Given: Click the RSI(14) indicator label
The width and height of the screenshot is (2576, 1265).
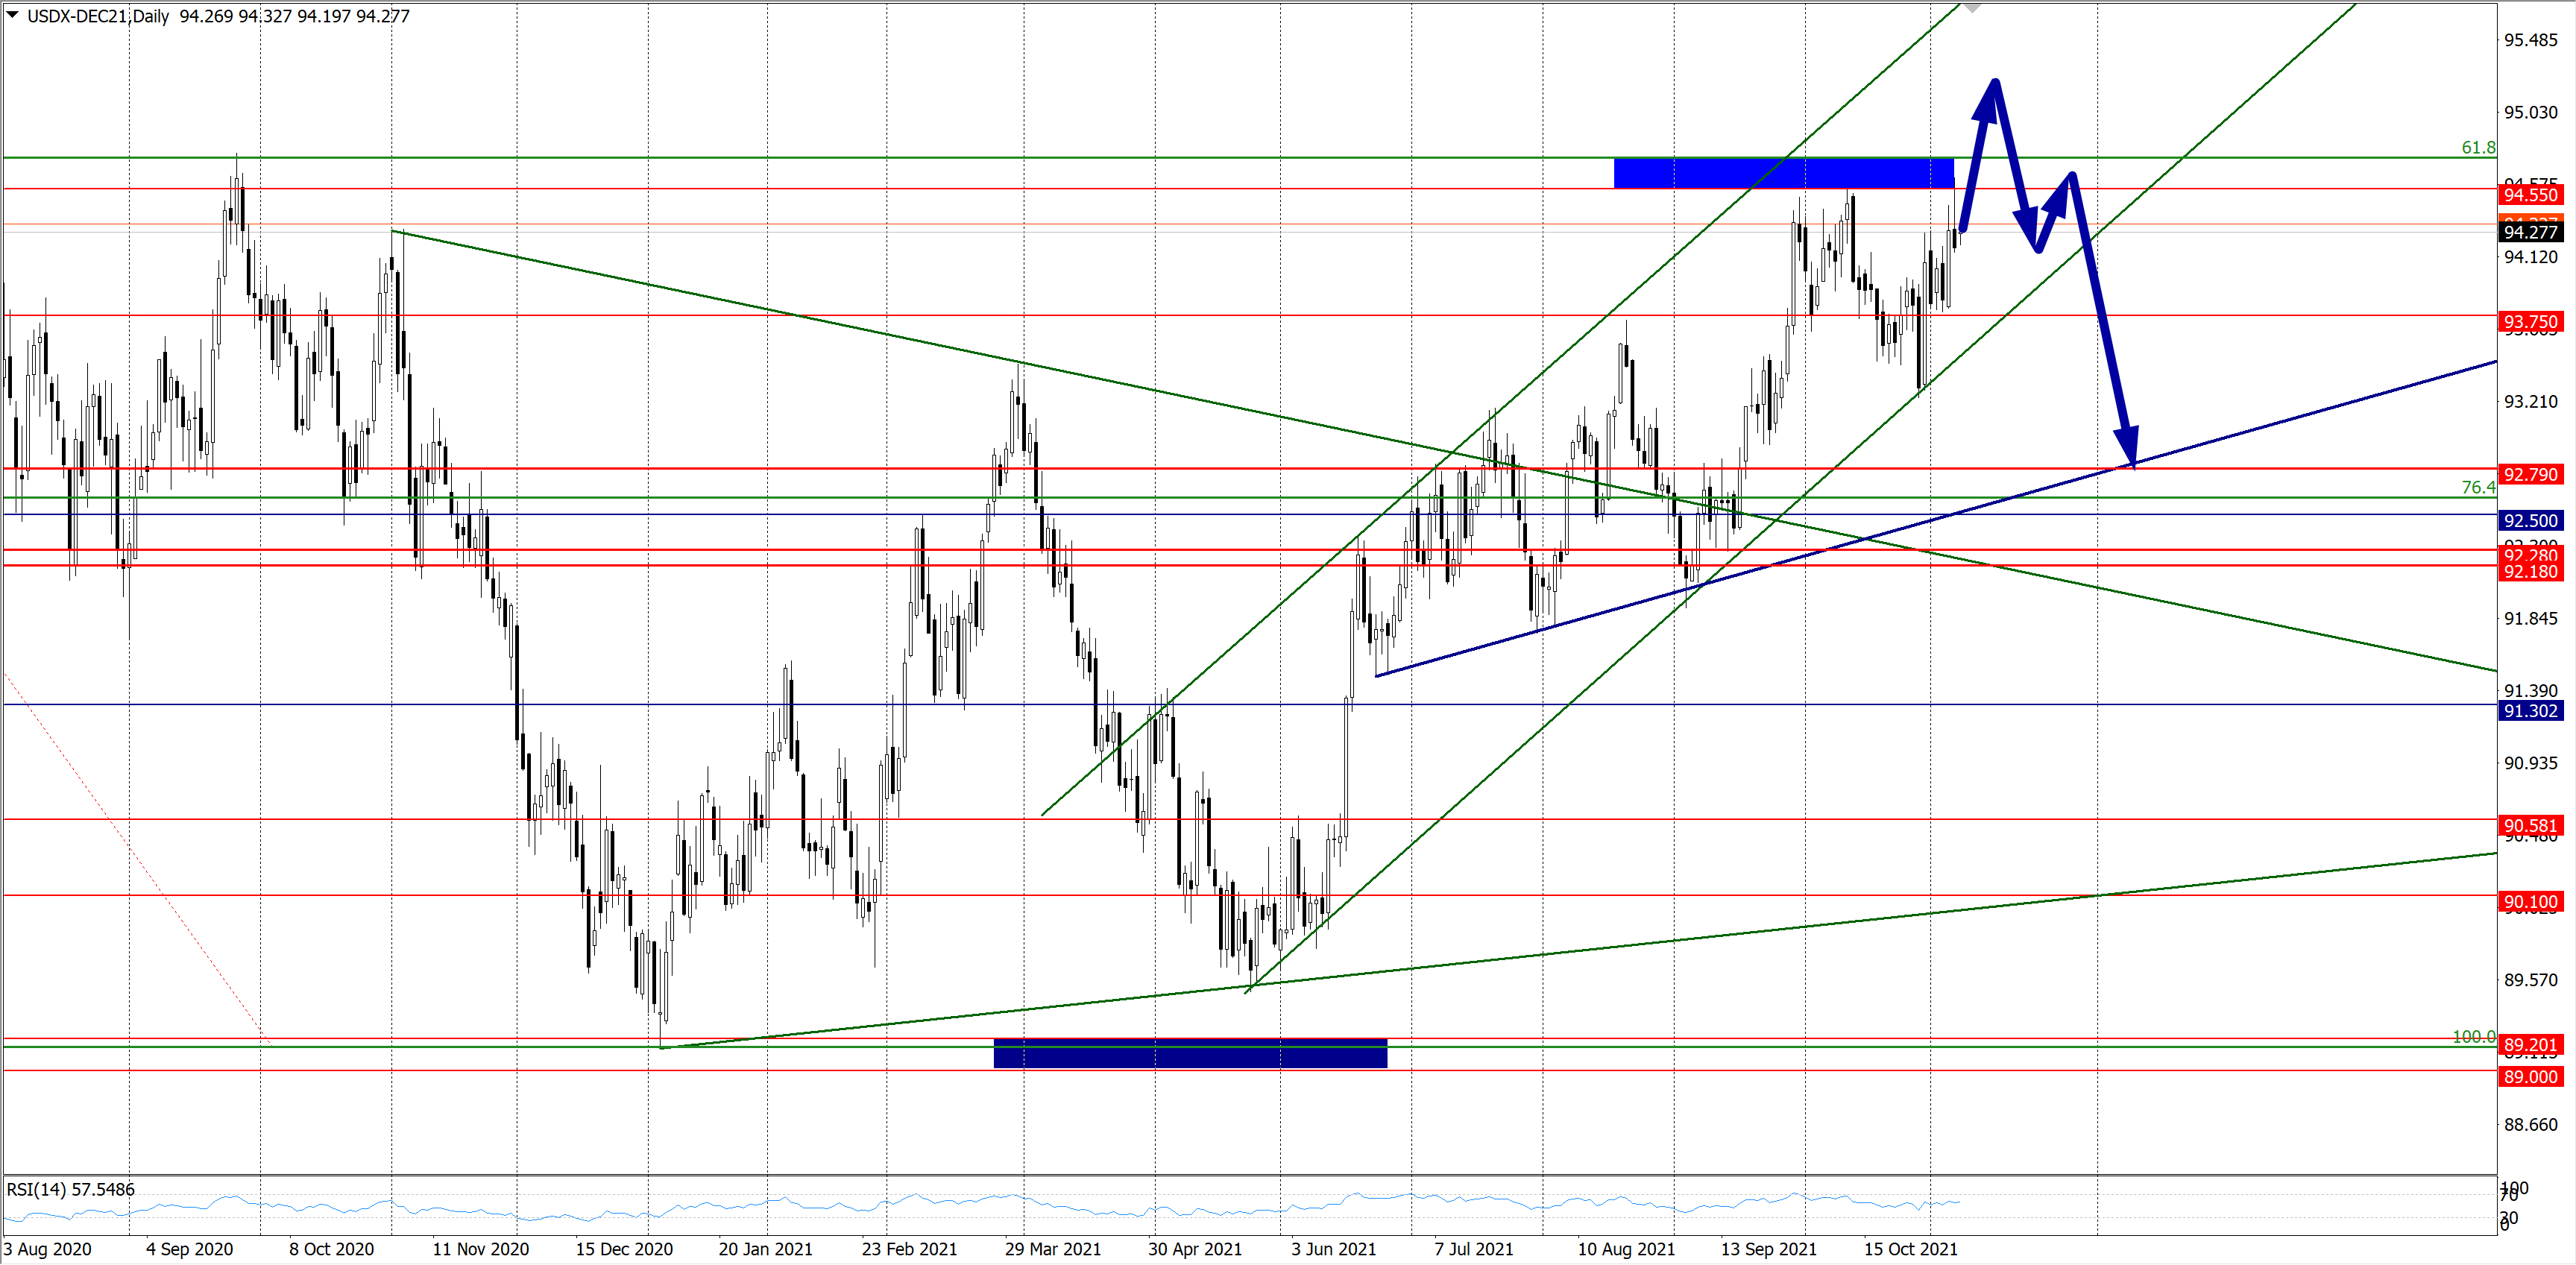Looking at the screenshot, I should point(70,1189).
